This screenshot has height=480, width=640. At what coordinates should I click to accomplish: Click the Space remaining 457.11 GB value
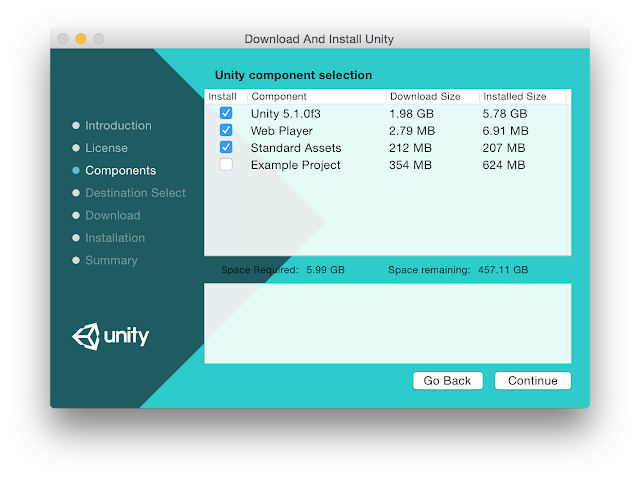point(503,270)
